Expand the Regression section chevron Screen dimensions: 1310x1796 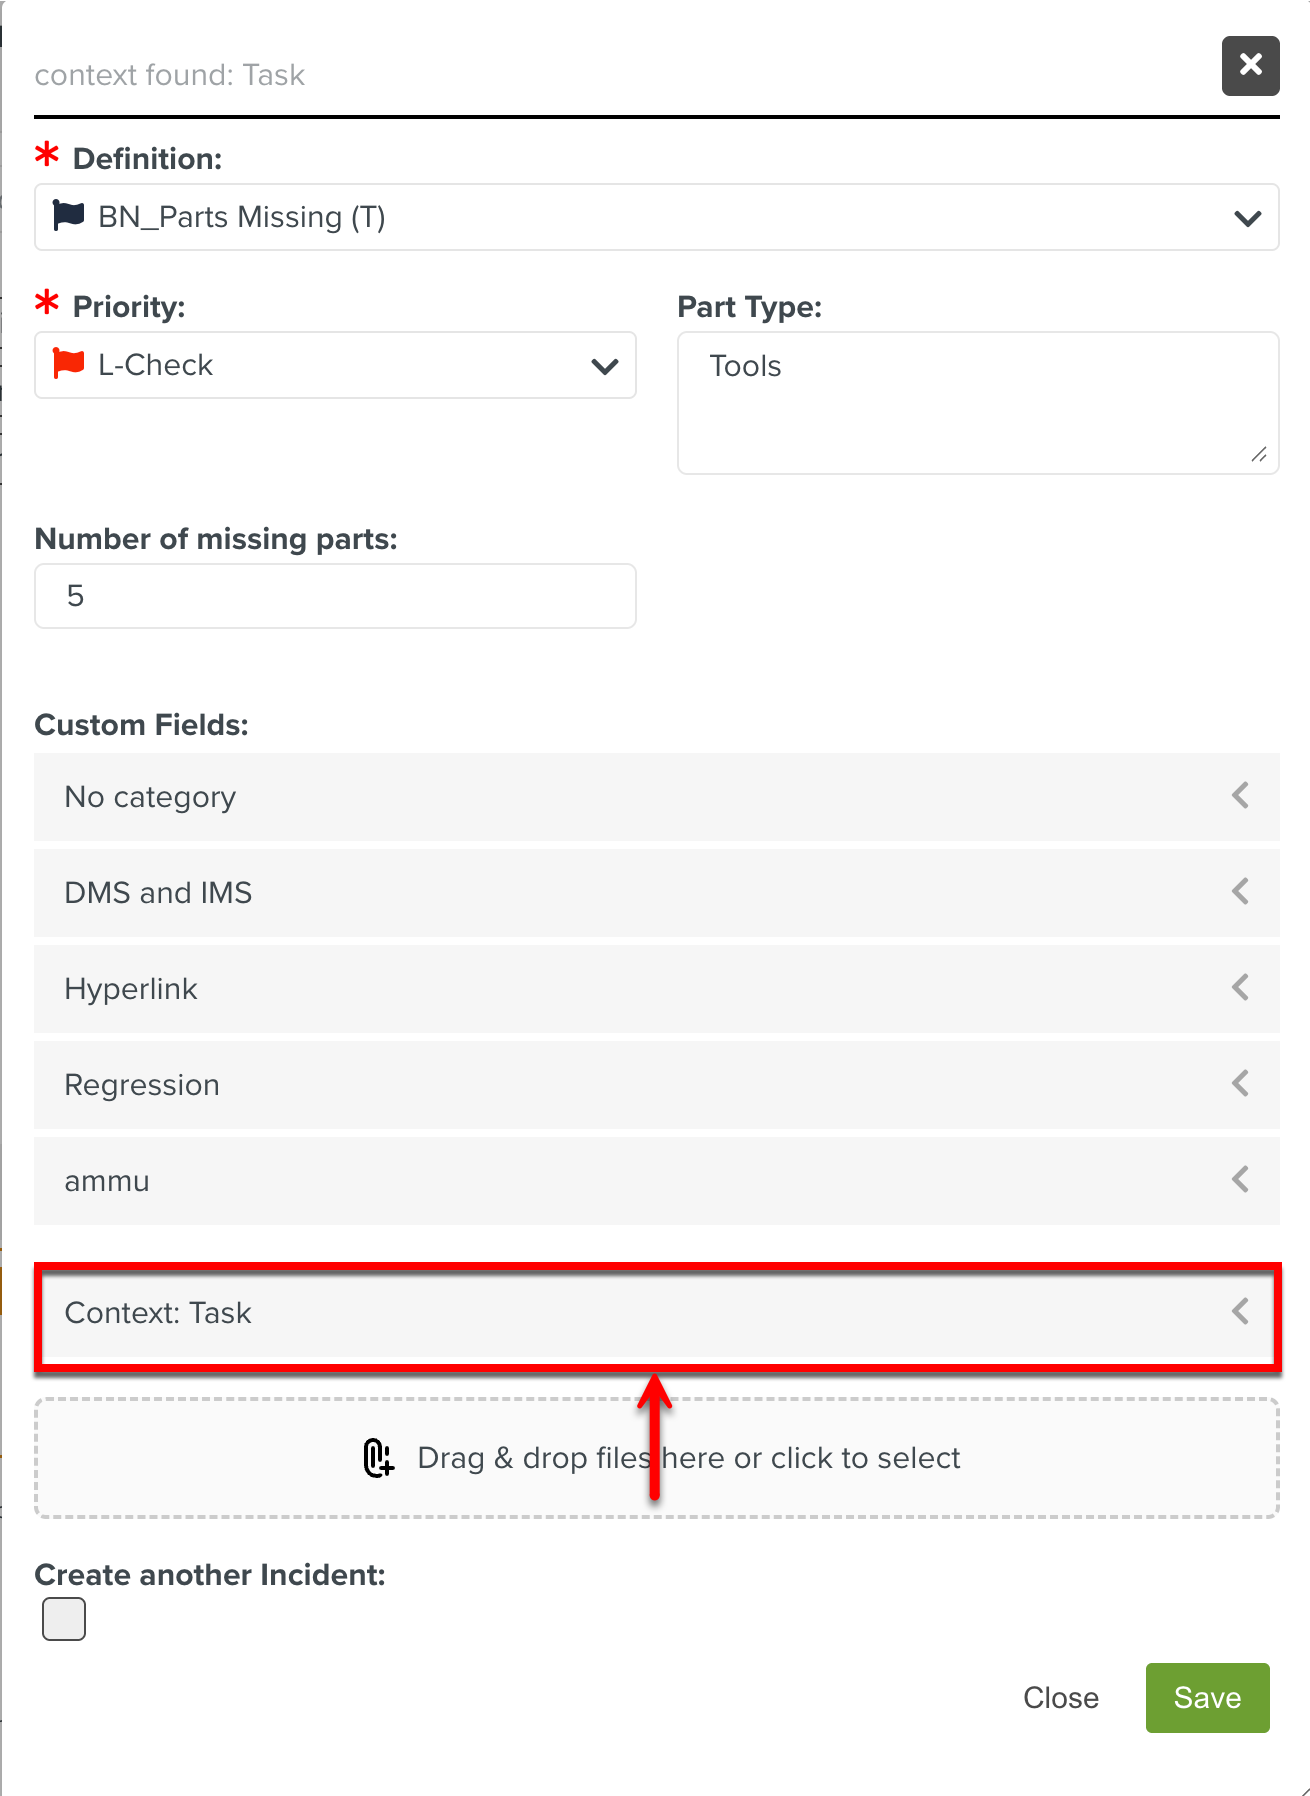click(1240, 1084)
